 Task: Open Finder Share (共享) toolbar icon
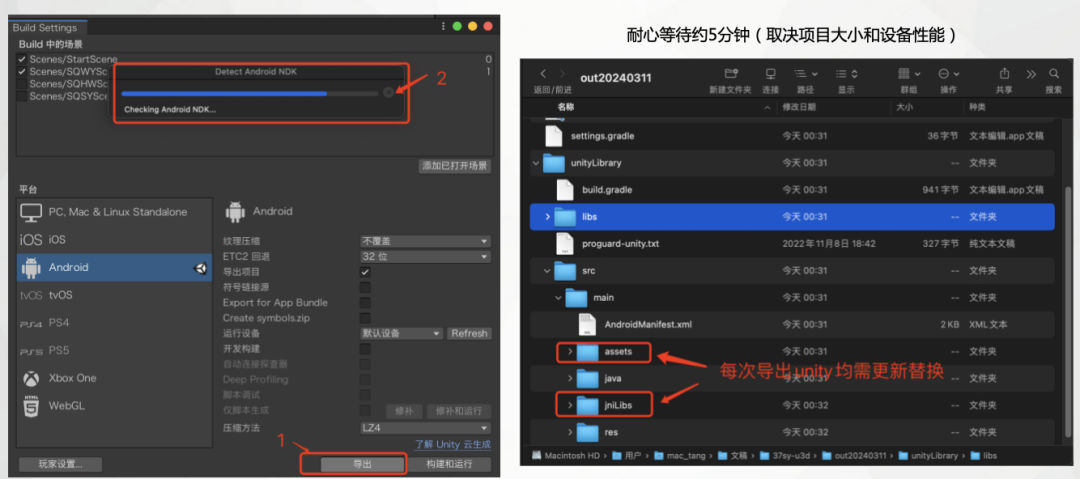click(x=1004, y=73)
